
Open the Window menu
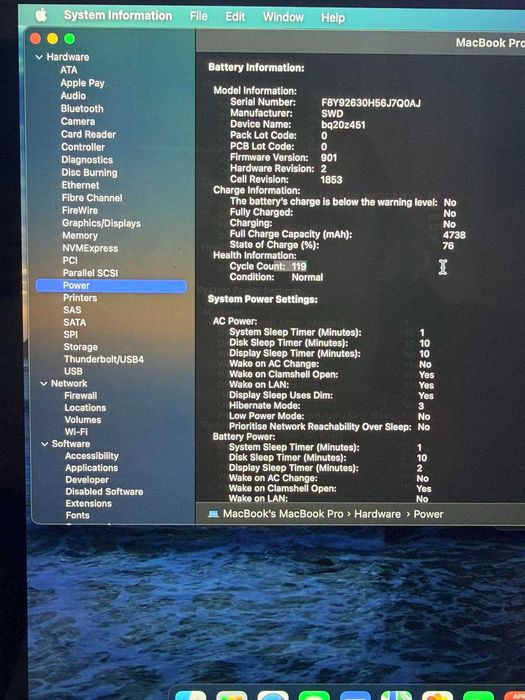coord(283,17)
